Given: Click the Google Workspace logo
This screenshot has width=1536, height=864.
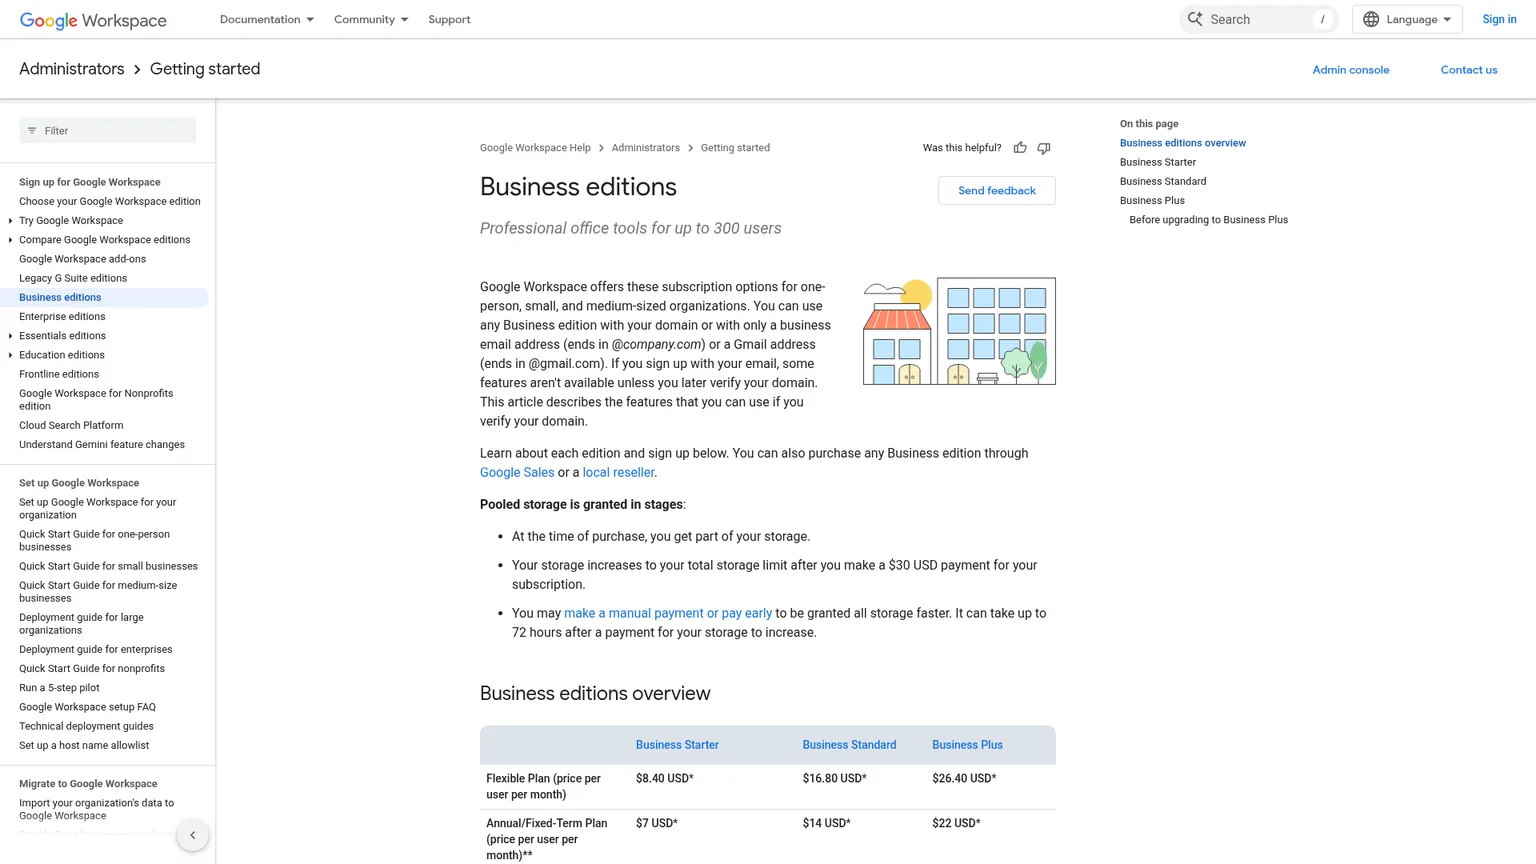Looking at the screenshot, I should pyautogui.click(x=93, y=20).
